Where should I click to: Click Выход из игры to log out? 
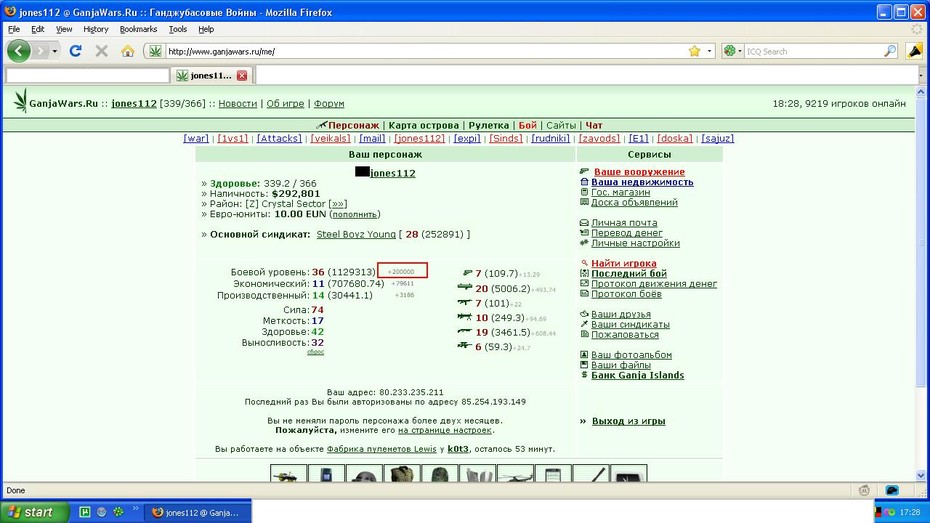(x=629, y=421)
